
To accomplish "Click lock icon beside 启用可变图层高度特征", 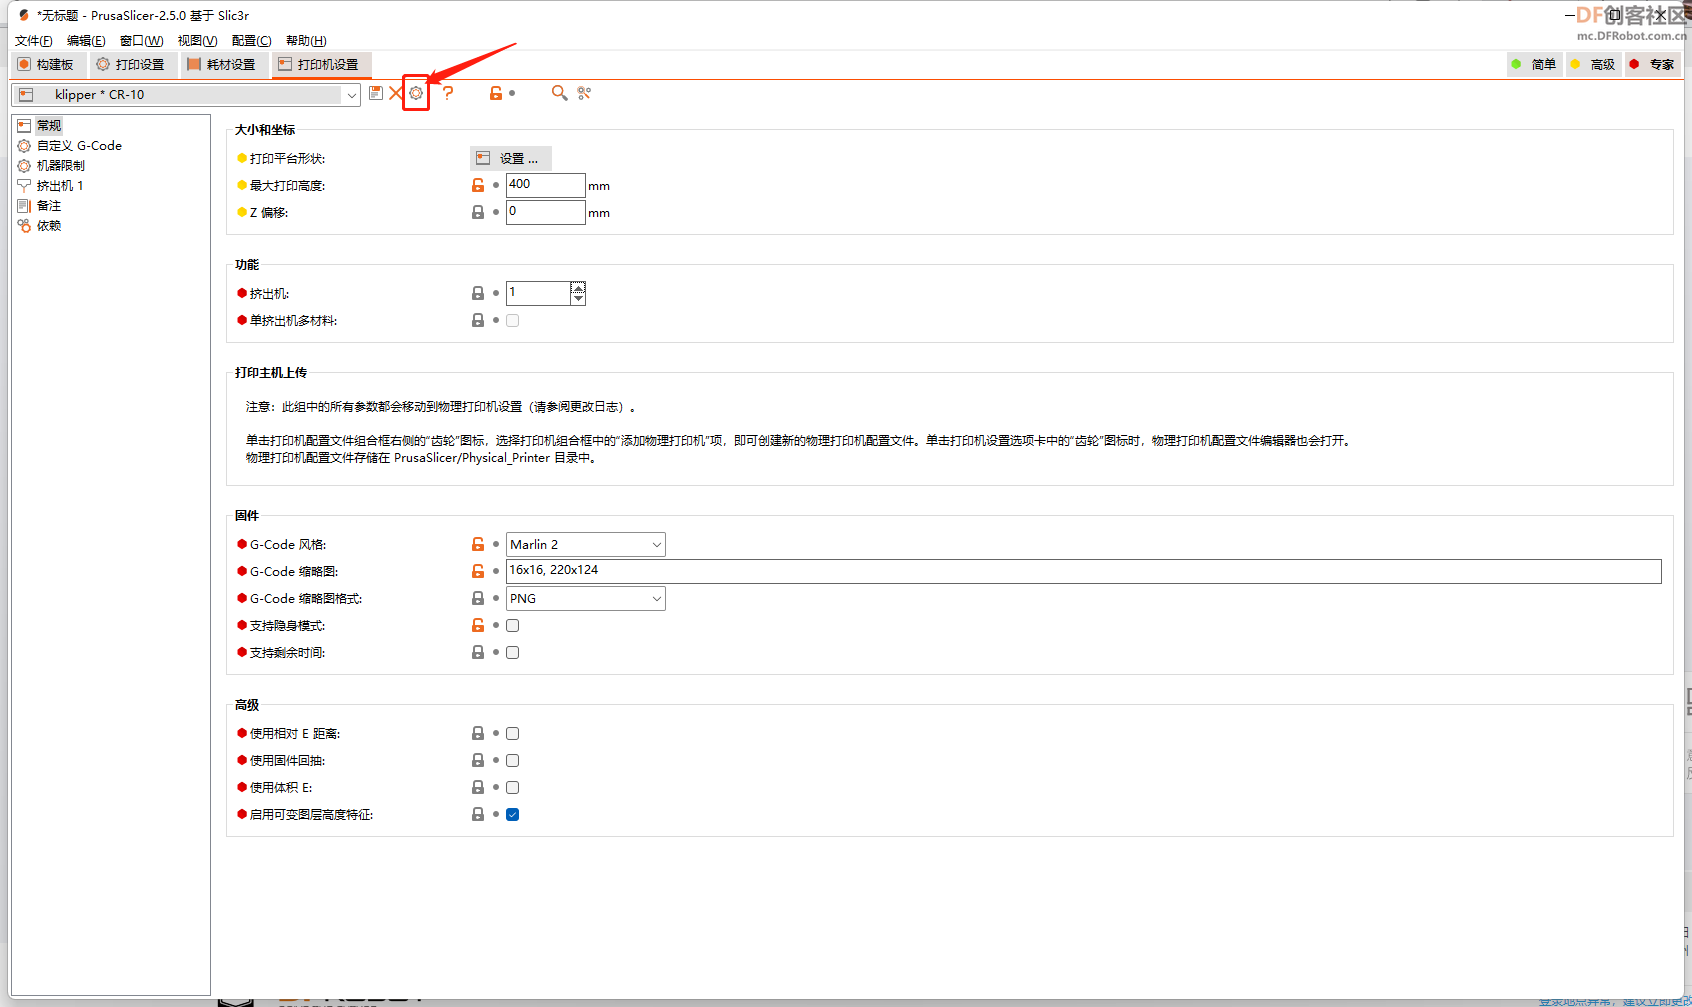I will tap(478, 814).
